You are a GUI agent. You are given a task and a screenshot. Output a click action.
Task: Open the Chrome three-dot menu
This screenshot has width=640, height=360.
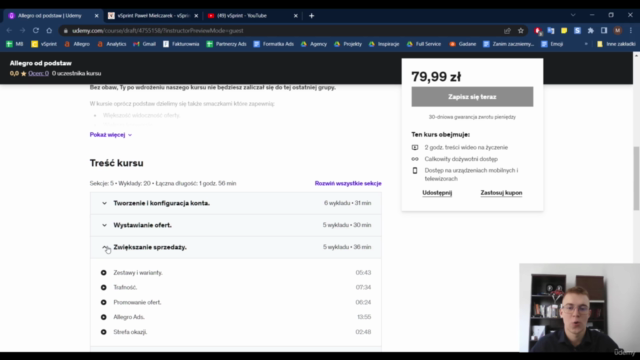click(x=631, y=31)
